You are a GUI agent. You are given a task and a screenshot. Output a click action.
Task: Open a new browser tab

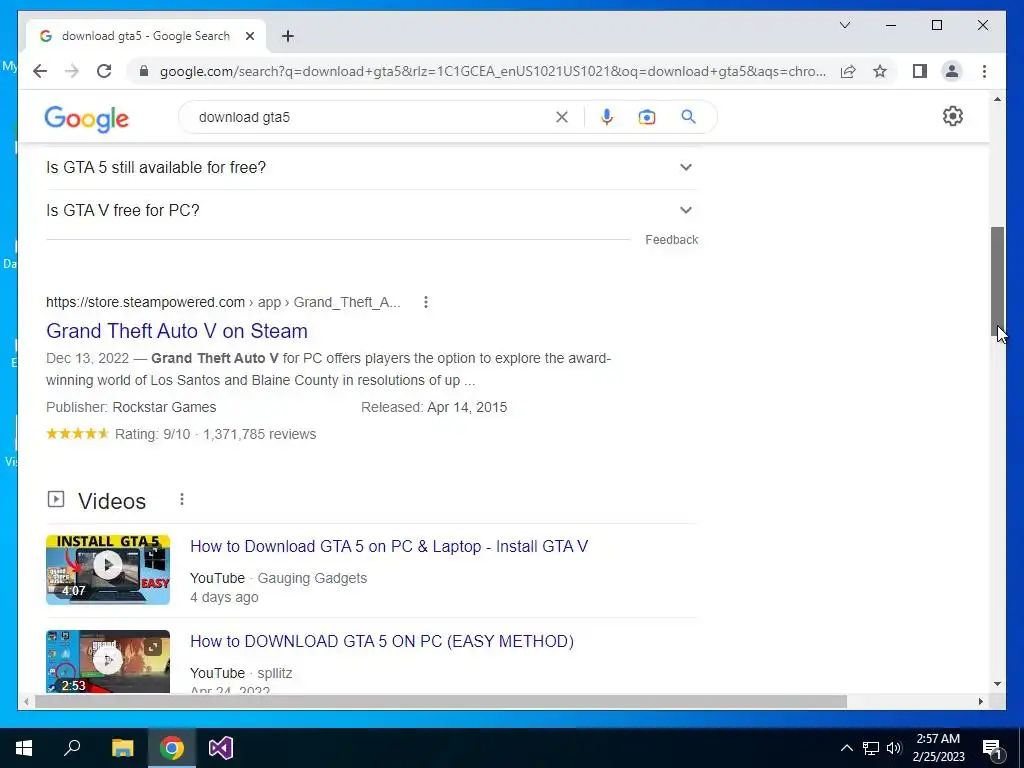288,36
